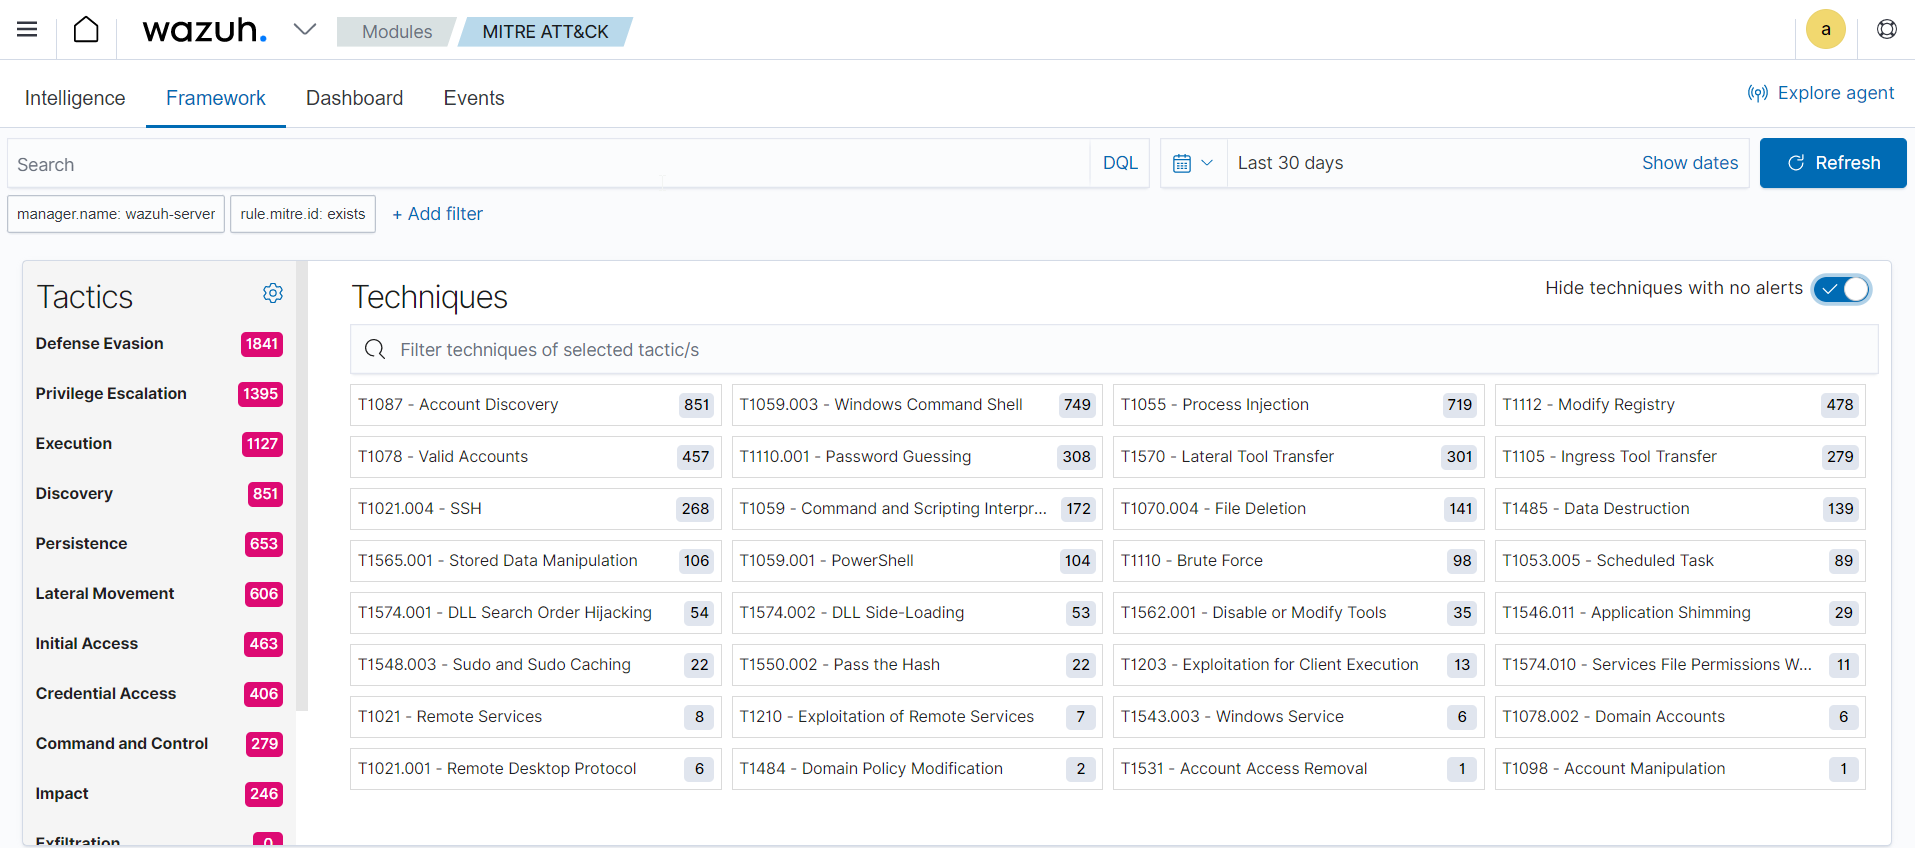Open T1059.001 PowerShell technique

(x=917, y=561)
